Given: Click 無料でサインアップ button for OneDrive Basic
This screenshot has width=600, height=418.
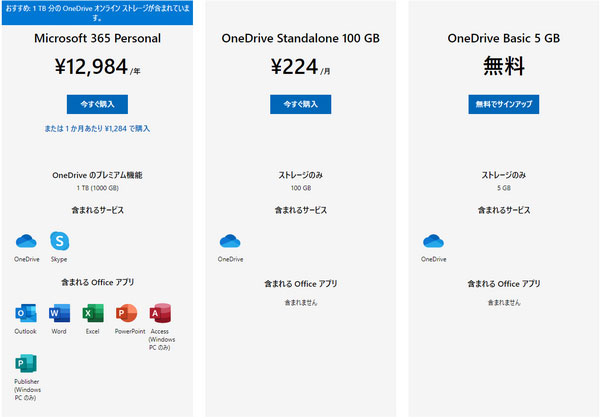Looking at the screenshot, I should (x=504, y=104).
